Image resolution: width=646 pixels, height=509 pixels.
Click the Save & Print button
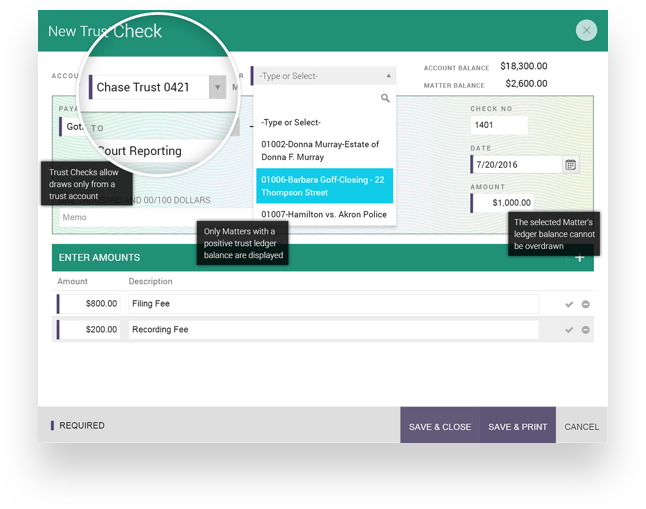click(x=517, y=425)
